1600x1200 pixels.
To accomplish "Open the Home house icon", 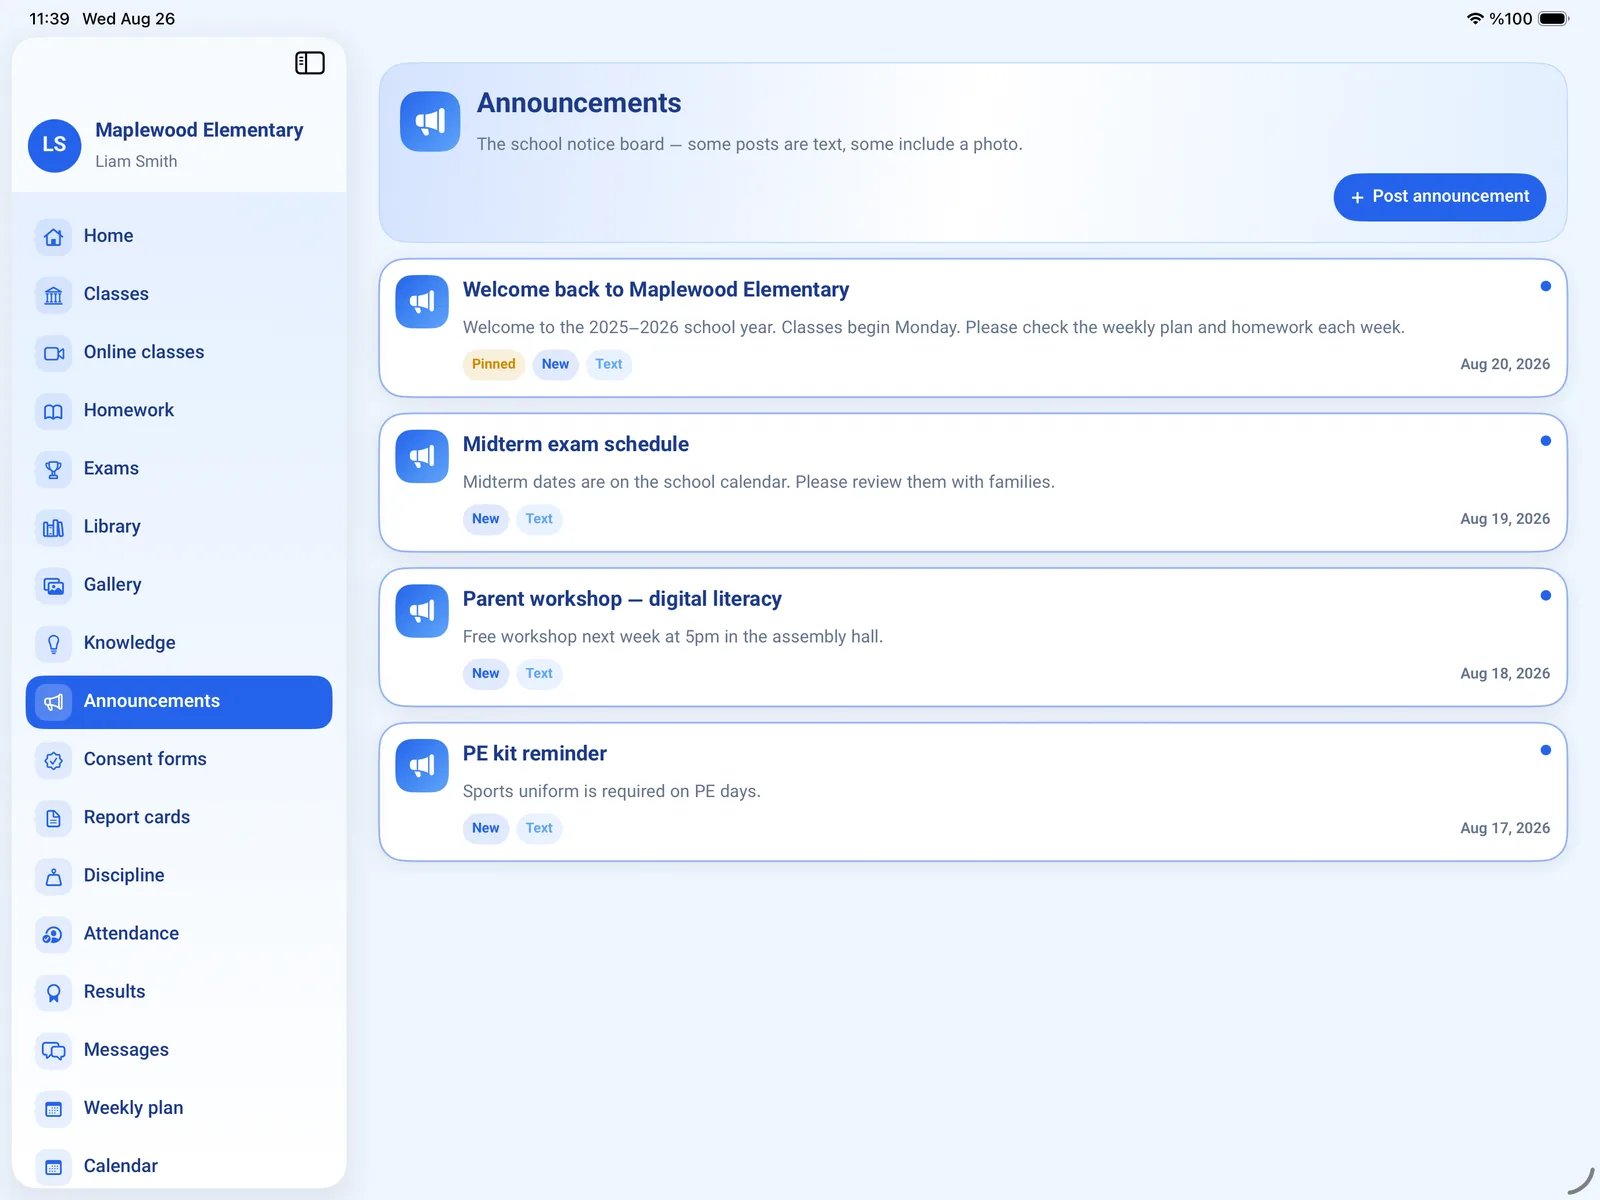I will (54, 237).
